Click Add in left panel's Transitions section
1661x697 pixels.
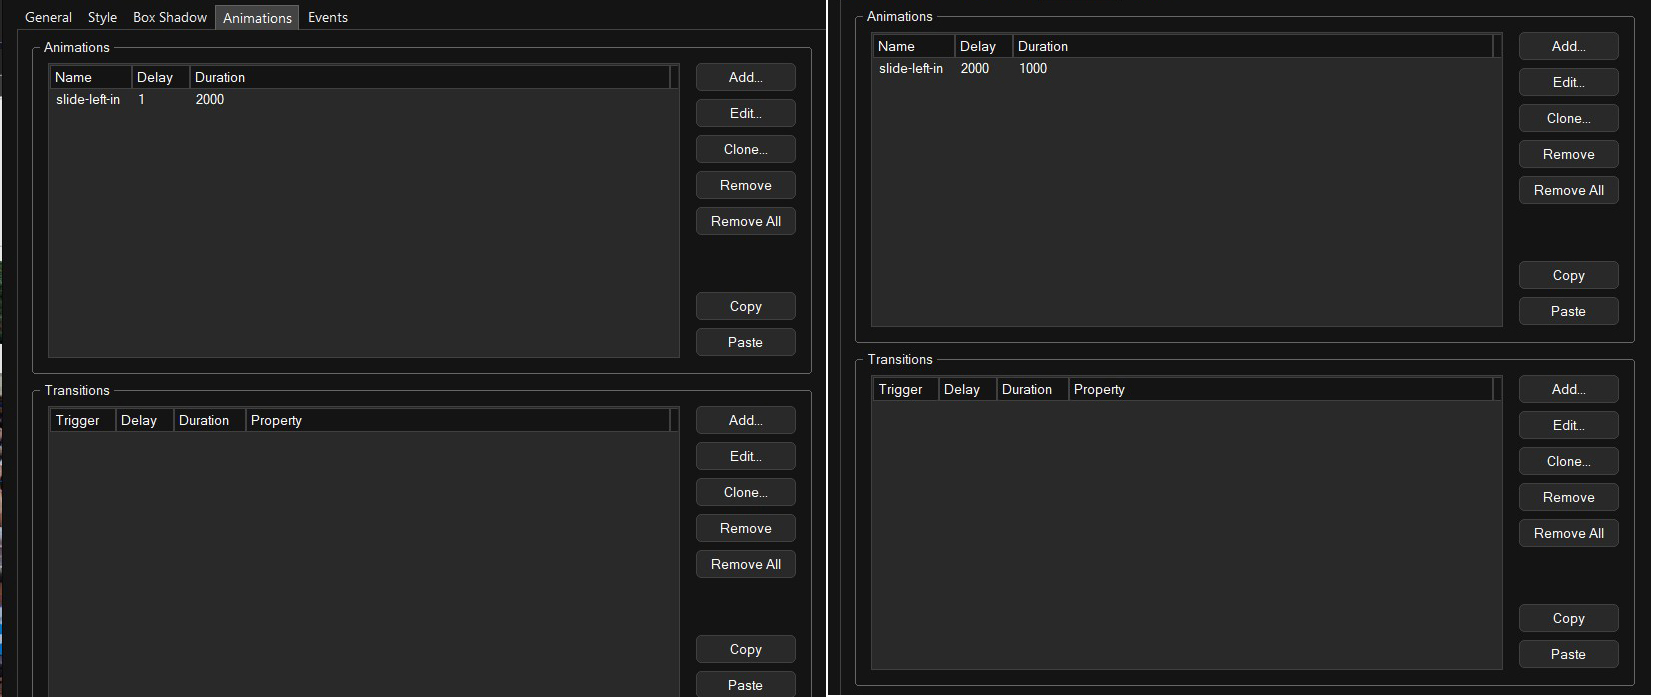point(745,420)
